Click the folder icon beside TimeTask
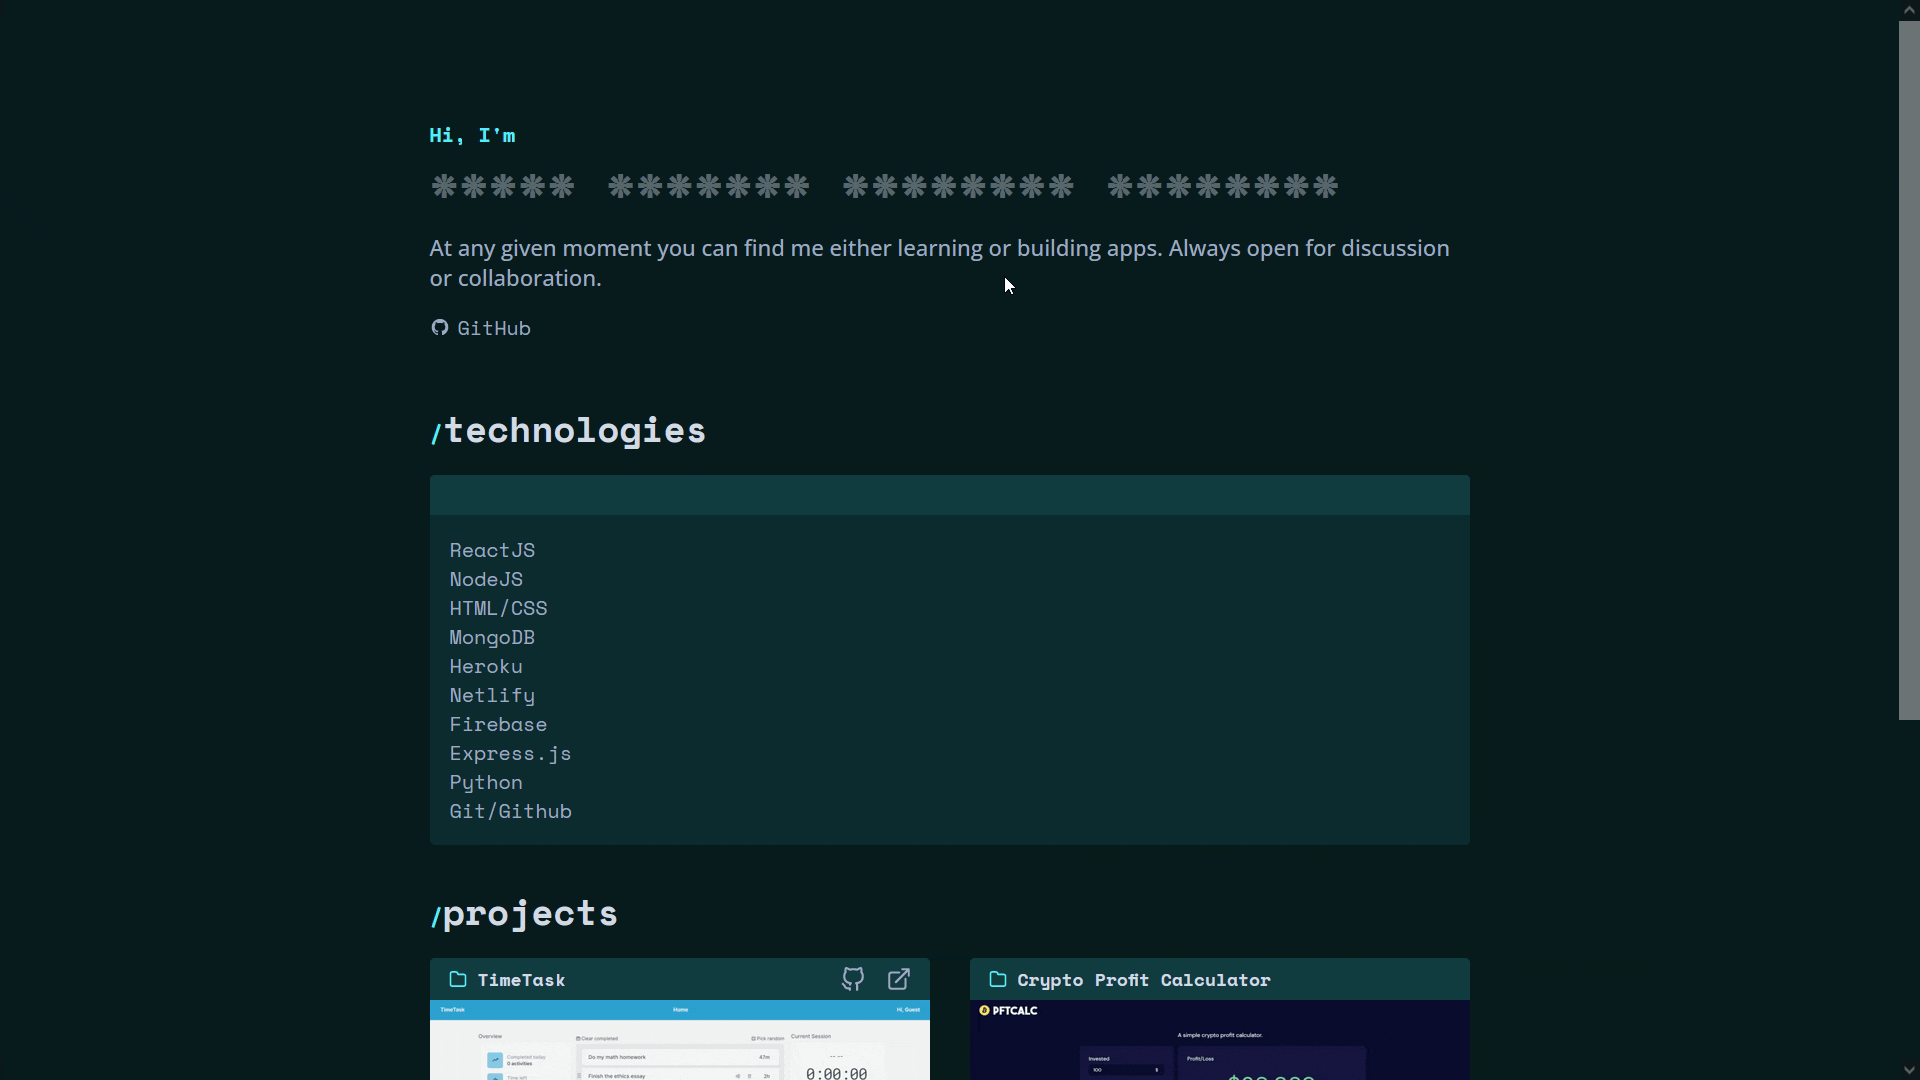 point(457,980)
